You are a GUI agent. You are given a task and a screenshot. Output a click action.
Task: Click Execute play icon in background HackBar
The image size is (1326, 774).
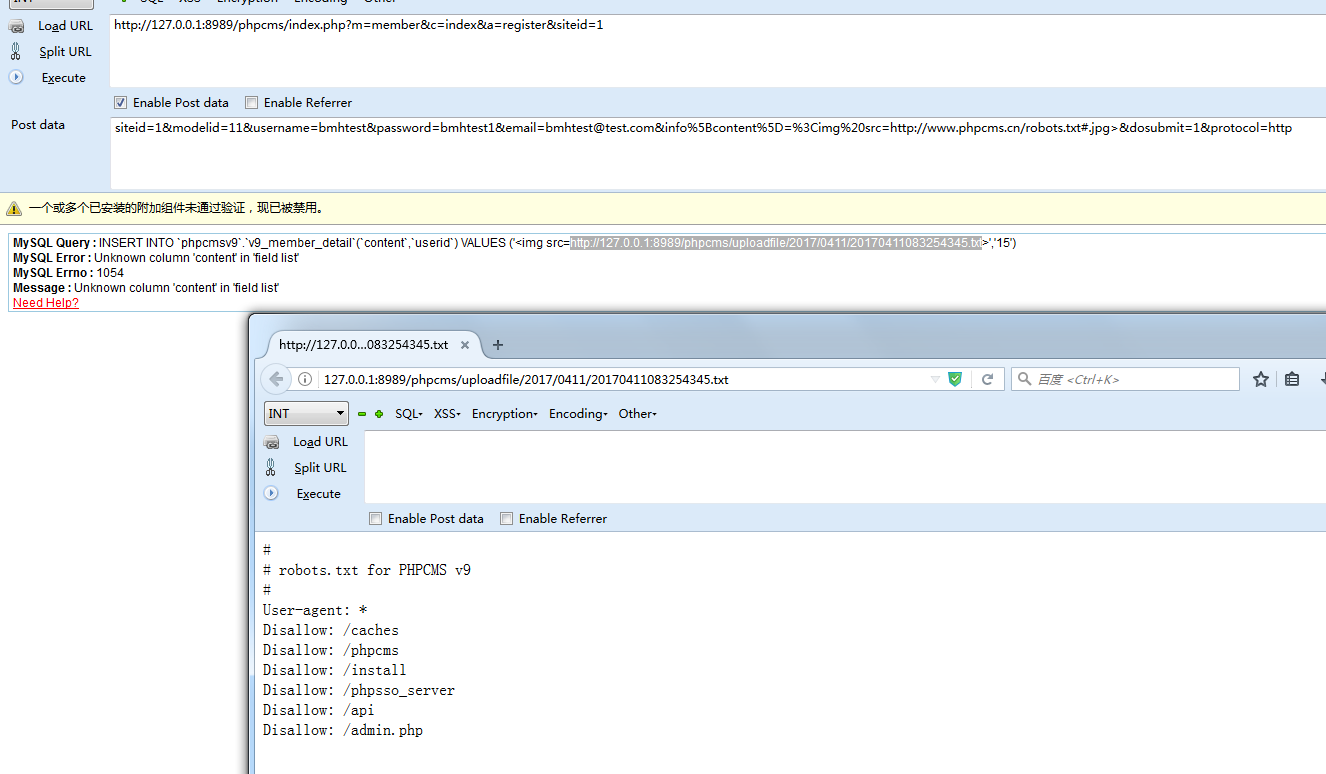click(16, 77)
